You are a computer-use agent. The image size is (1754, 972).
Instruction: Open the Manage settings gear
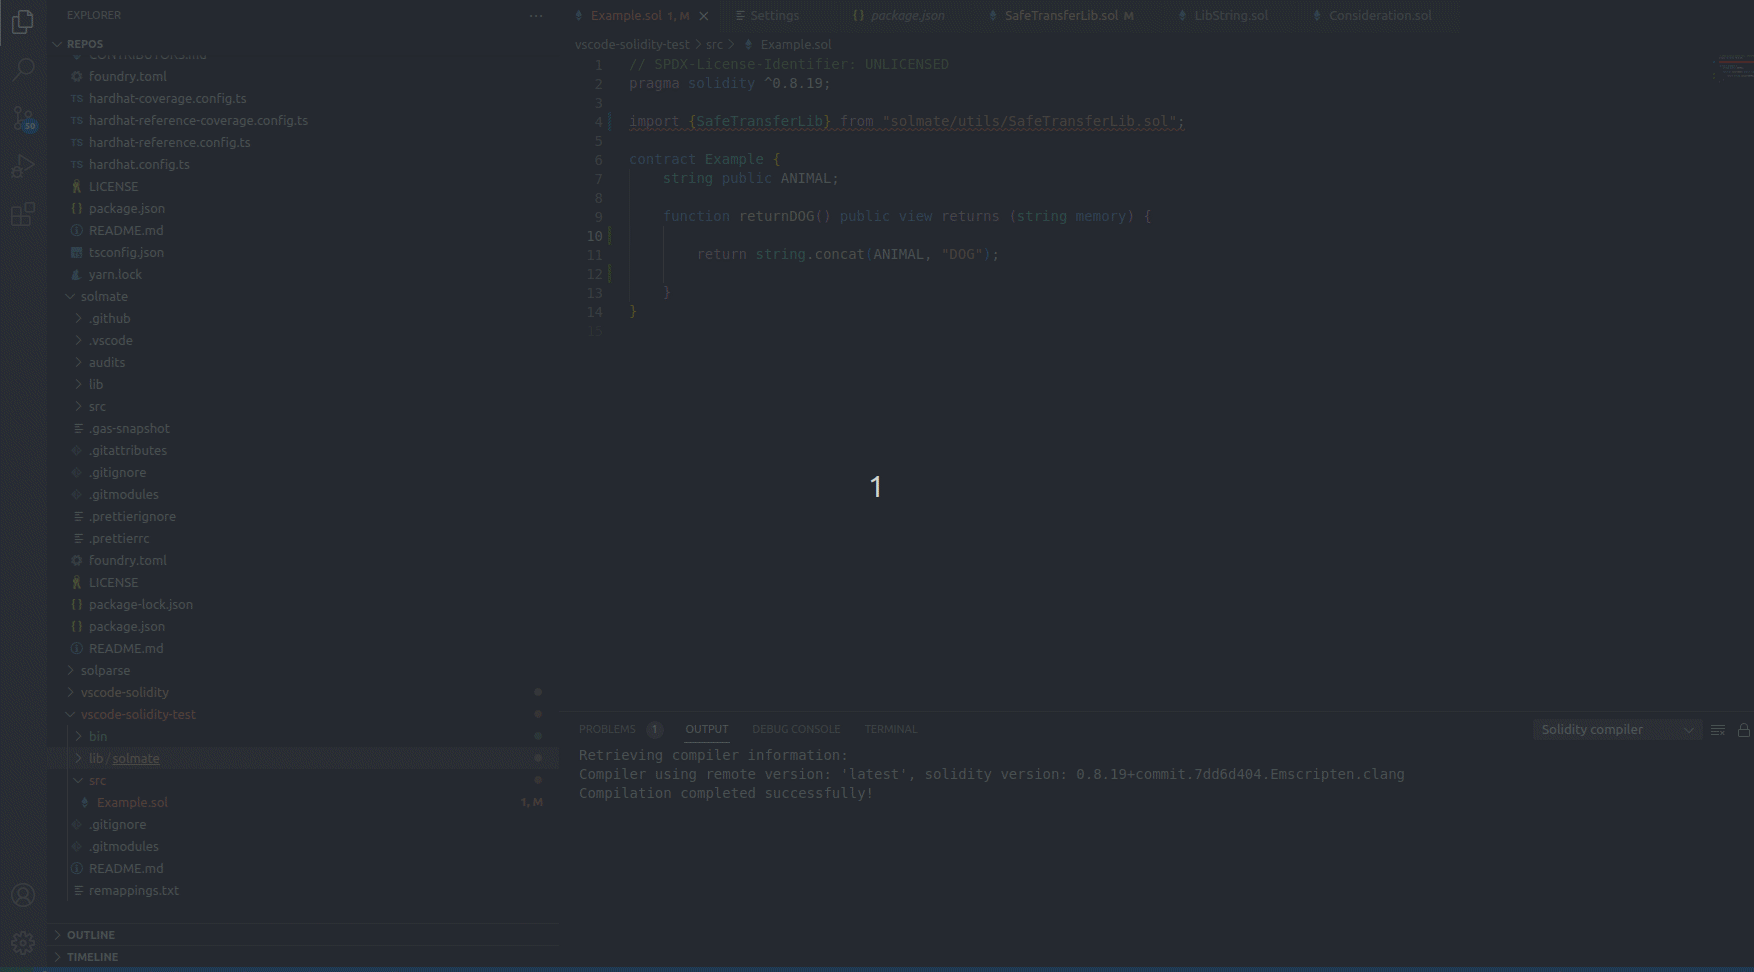pyautogui.click(x=22, y=942)
